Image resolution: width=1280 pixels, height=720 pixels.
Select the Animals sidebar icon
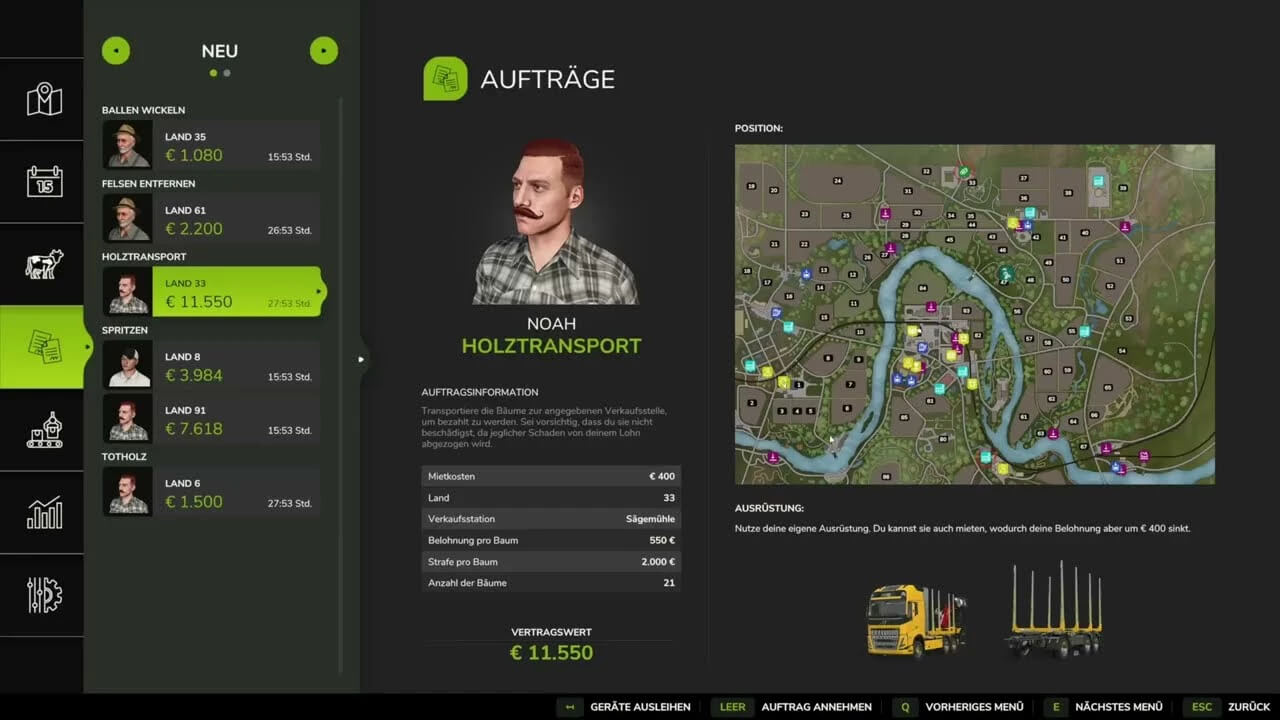(42, 263)
